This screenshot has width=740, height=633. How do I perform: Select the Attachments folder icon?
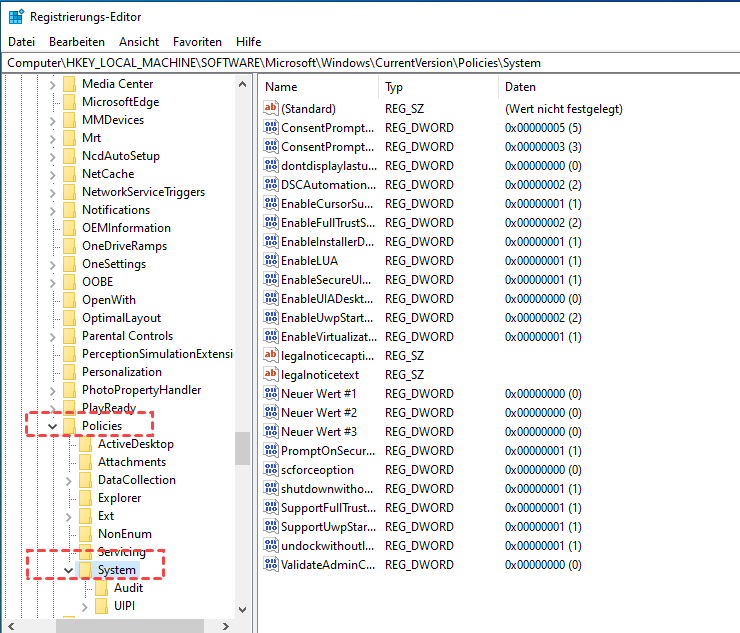[85, 462]
